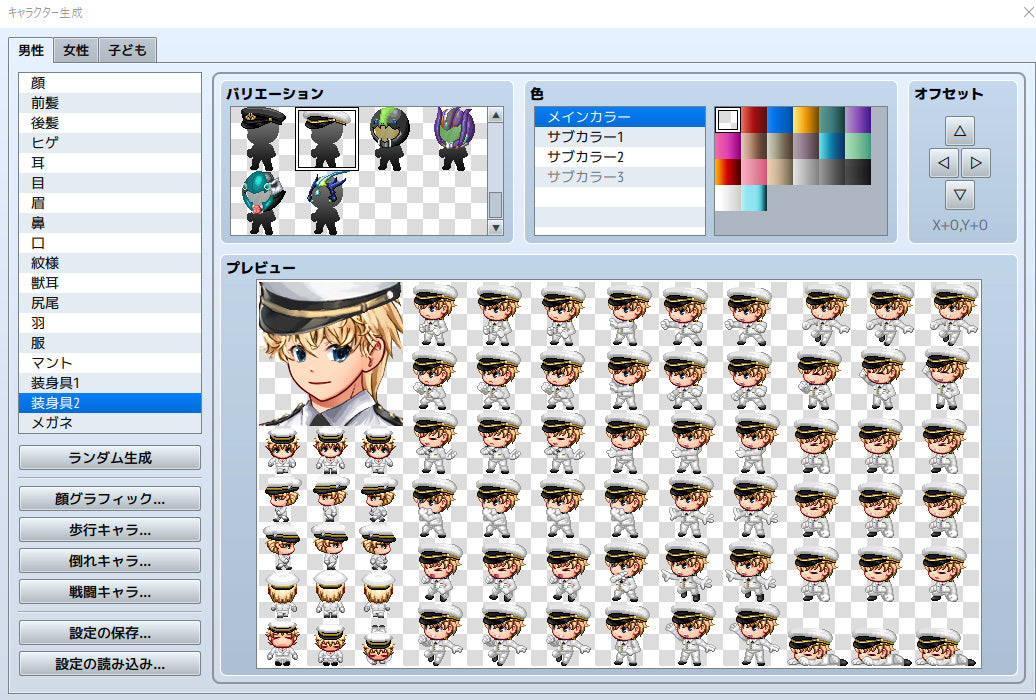Viewport: 1036px width, 700px height.
Task: Click the offset down arrow
Action: pyautogui.click(x=960, y=194)
